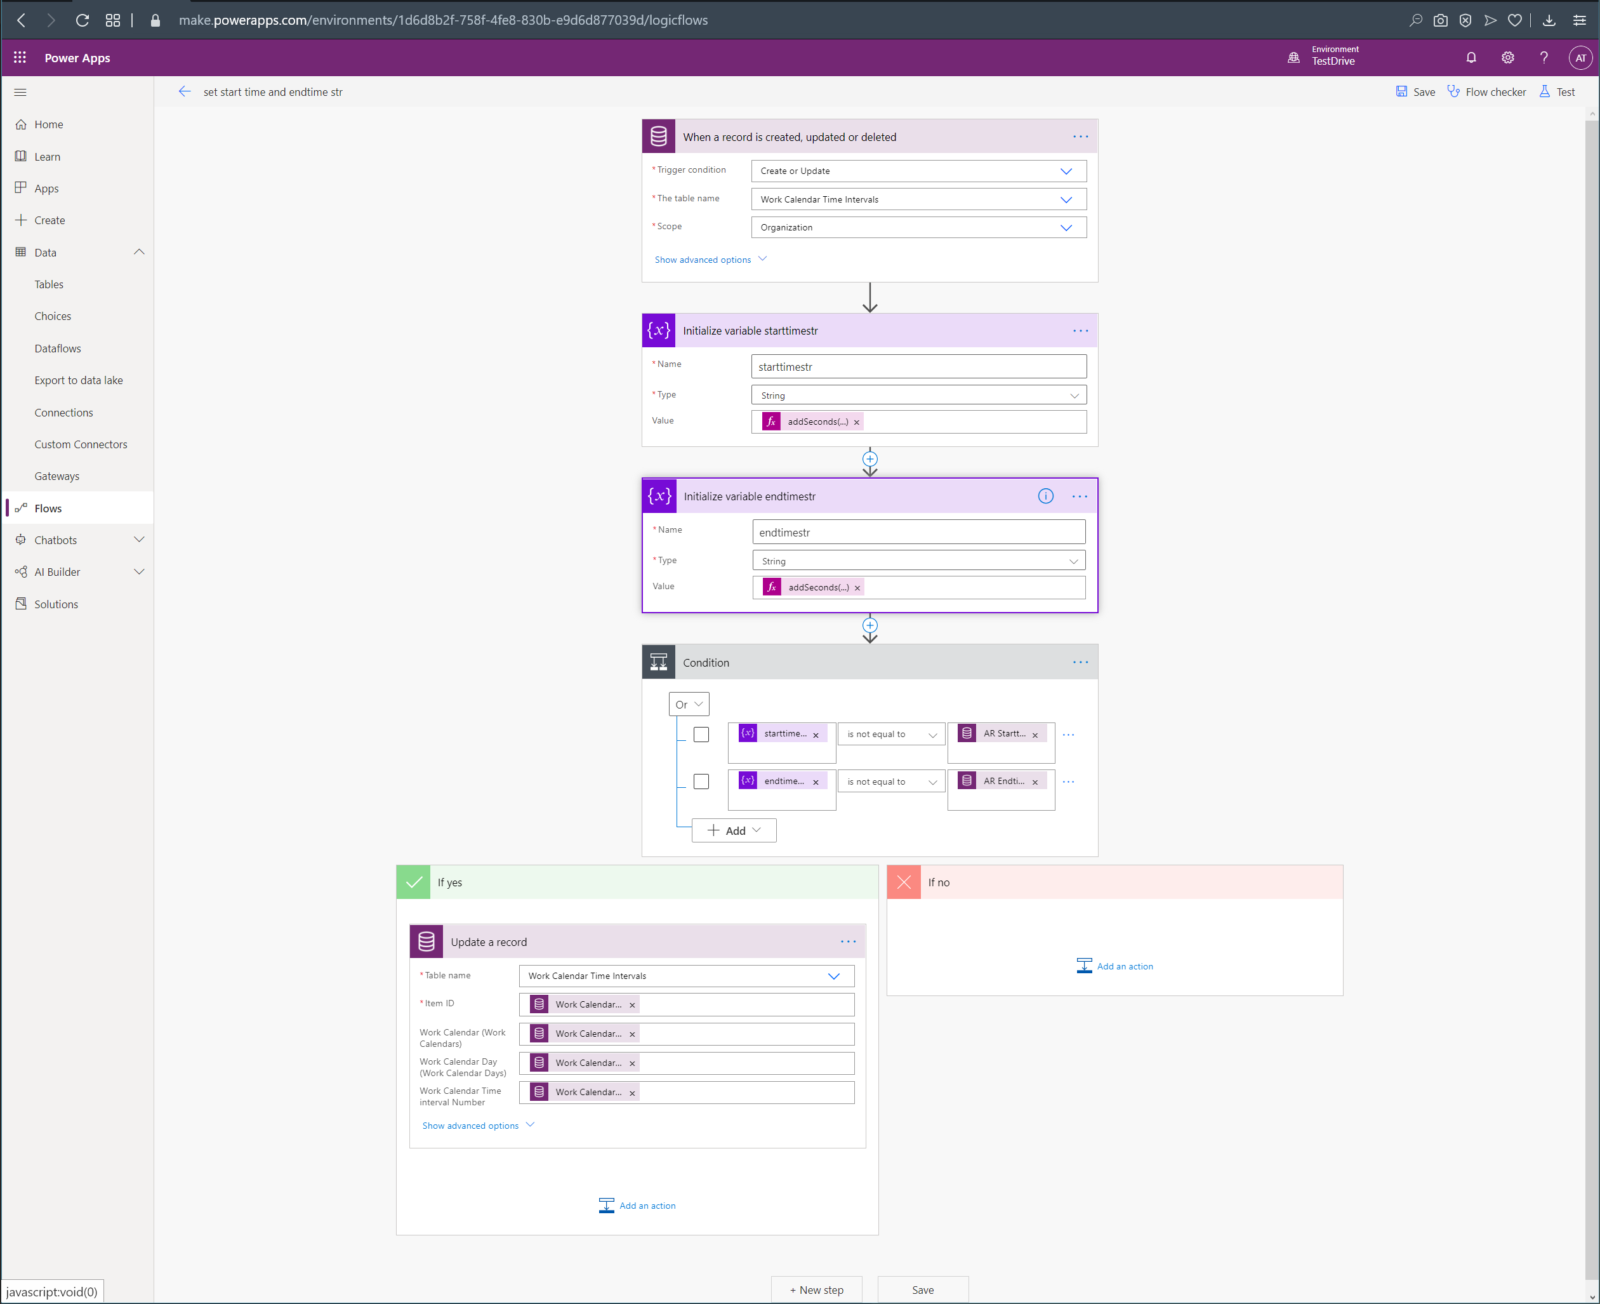Click the back arrow next to the flow title
This screenshot has height=1304, width=1600.
coord(184,91)
